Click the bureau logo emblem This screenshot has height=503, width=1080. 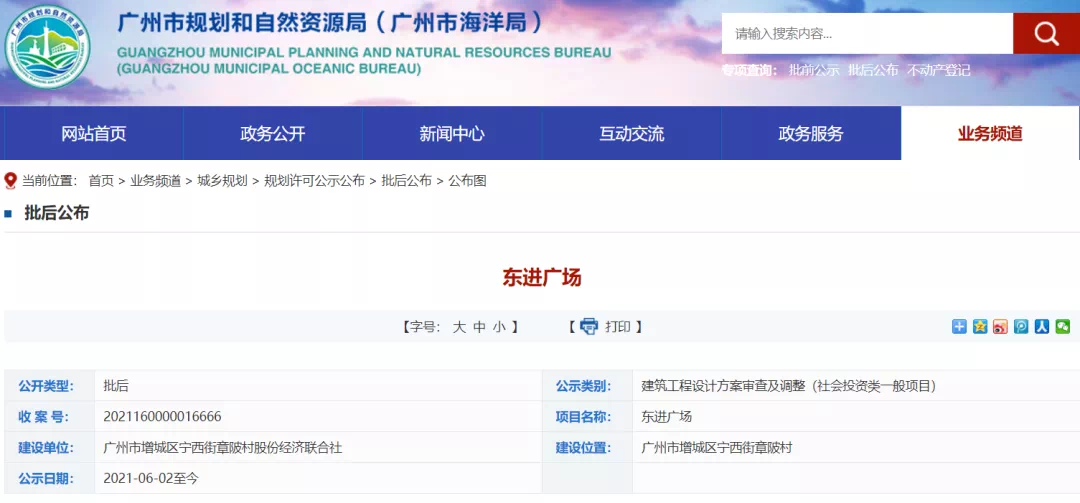(x=46, y=46)
